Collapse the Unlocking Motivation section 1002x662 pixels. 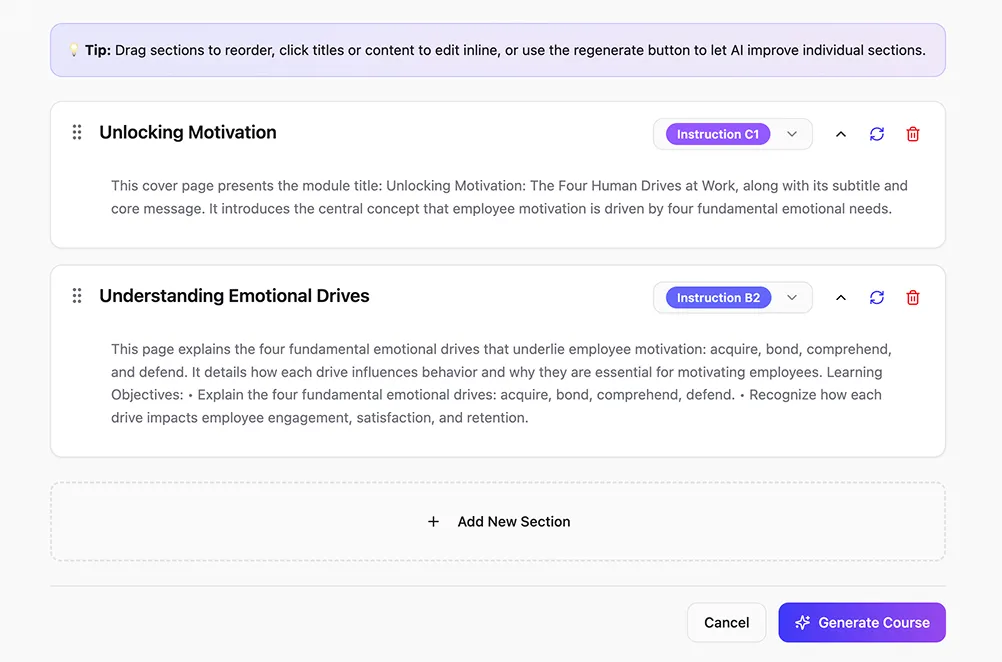pos(841,134)
